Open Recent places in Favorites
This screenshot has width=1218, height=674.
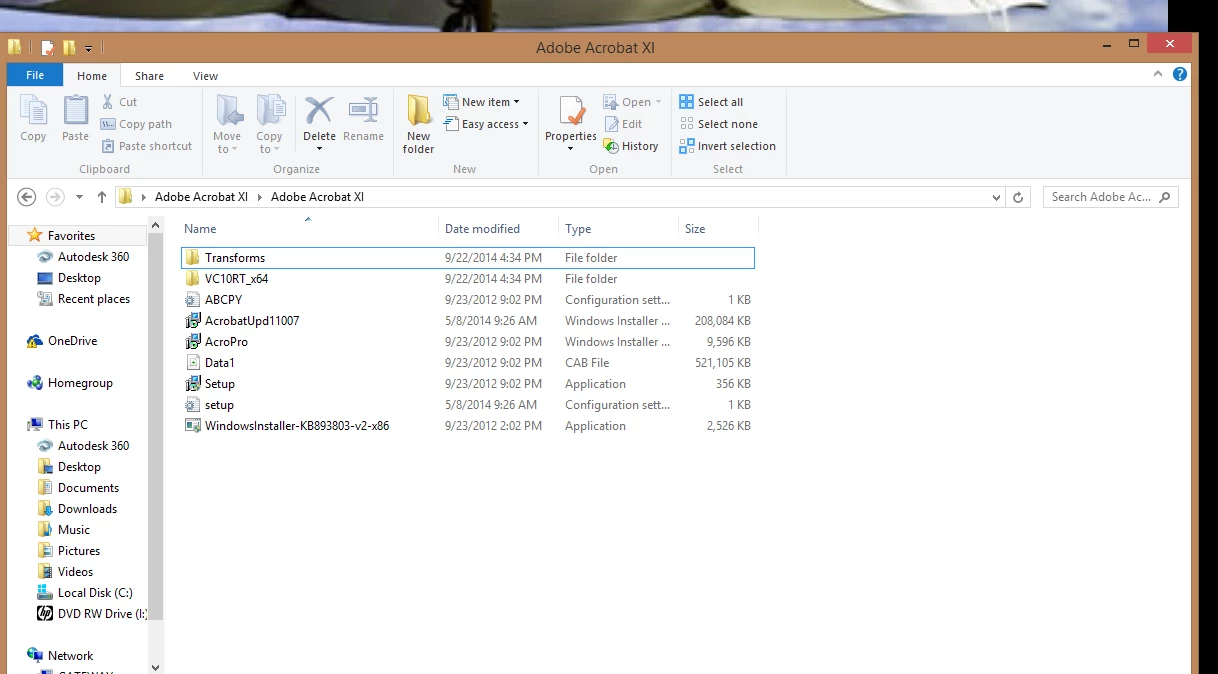[84, 299]
